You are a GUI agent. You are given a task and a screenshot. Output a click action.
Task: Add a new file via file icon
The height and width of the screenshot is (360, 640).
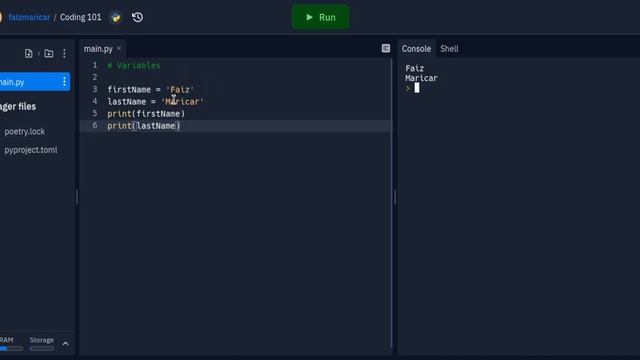(29, 53)
